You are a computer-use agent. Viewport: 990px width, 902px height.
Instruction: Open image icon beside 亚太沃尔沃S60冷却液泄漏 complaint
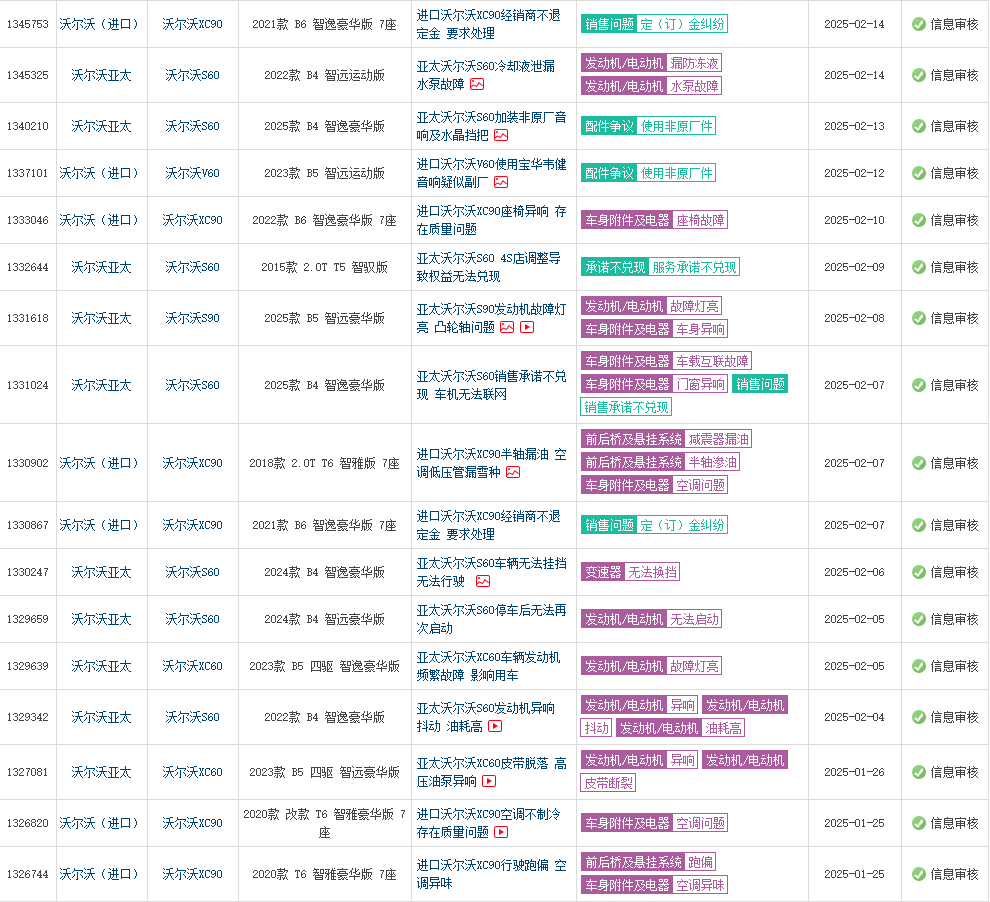[477, 84]
